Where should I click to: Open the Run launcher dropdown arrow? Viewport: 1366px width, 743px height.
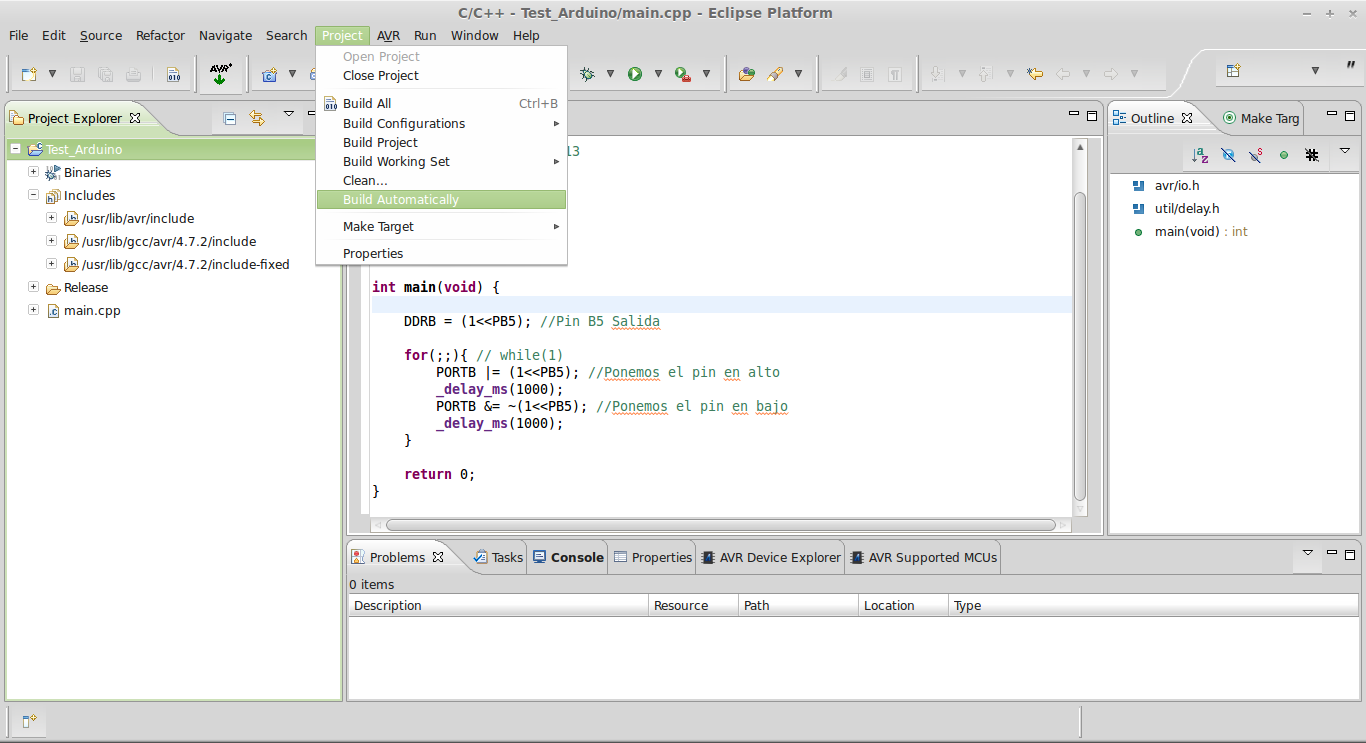(658, 74)
